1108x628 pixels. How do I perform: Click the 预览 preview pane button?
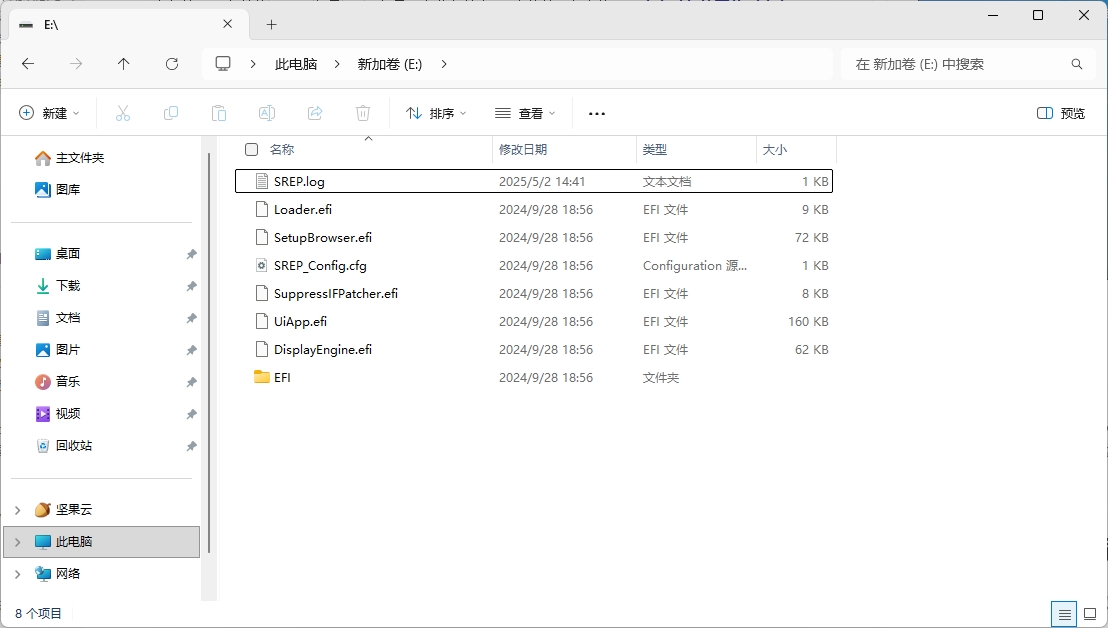click(x=1061, y=113)
